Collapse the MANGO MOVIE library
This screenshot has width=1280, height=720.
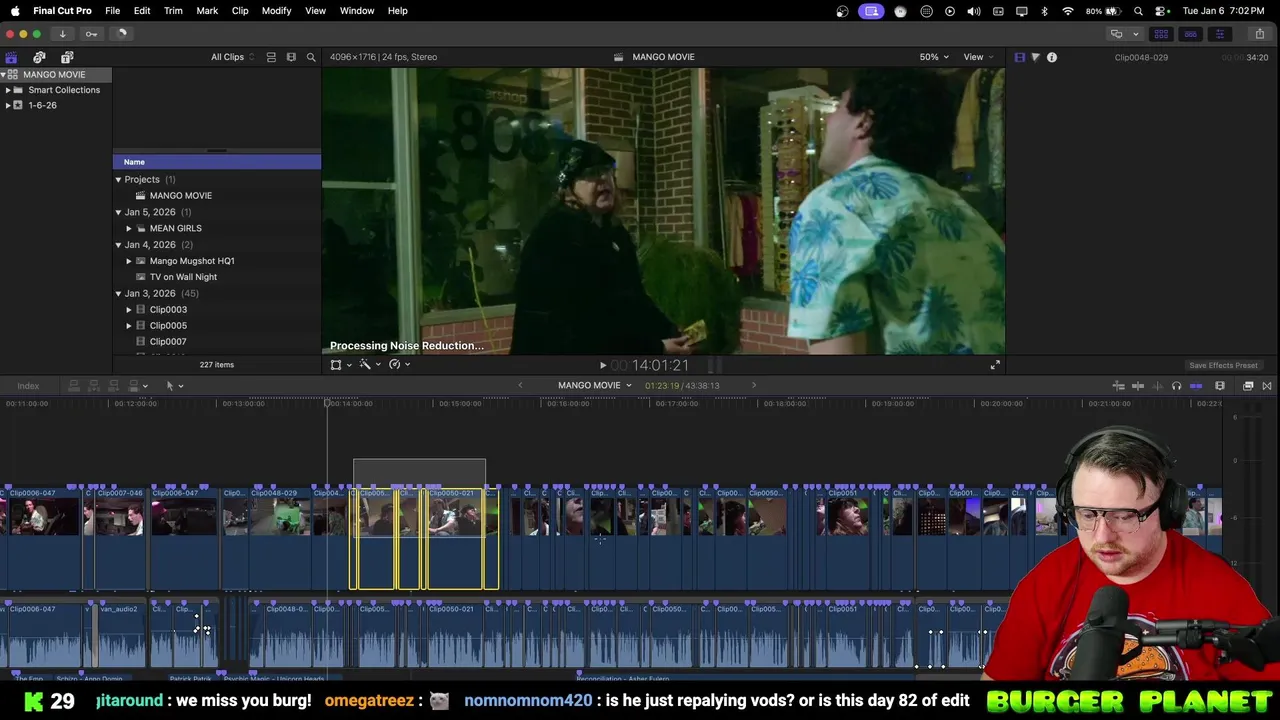click(x=4, y=75)
